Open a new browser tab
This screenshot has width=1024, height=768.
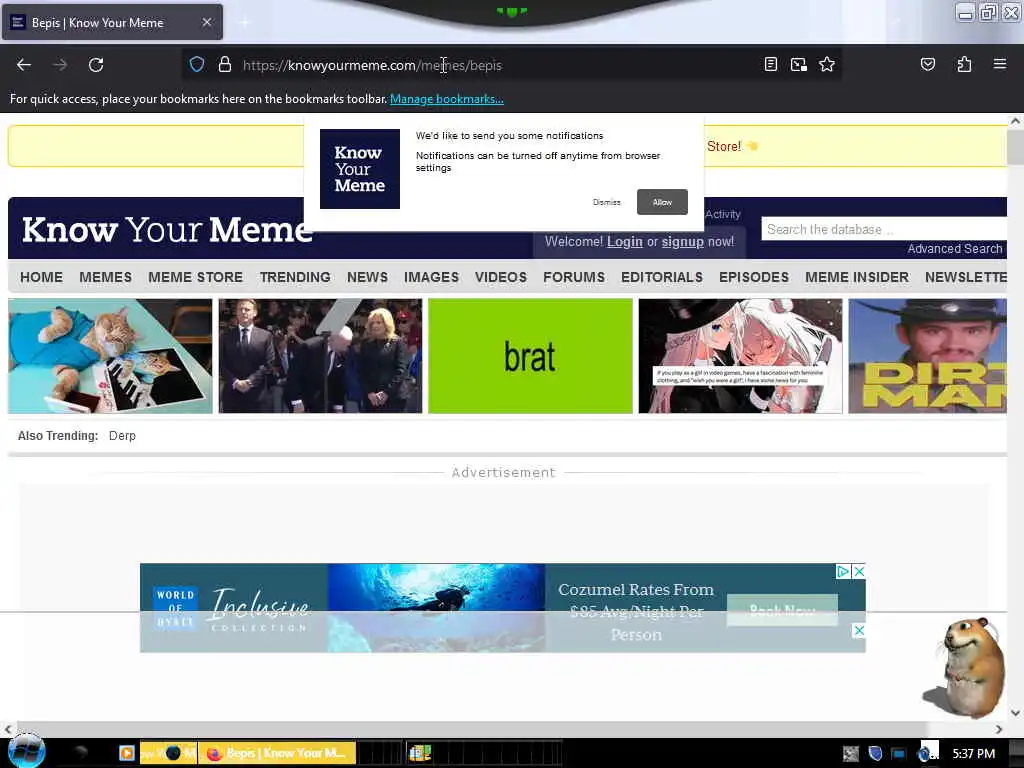[x=244, y=23]
